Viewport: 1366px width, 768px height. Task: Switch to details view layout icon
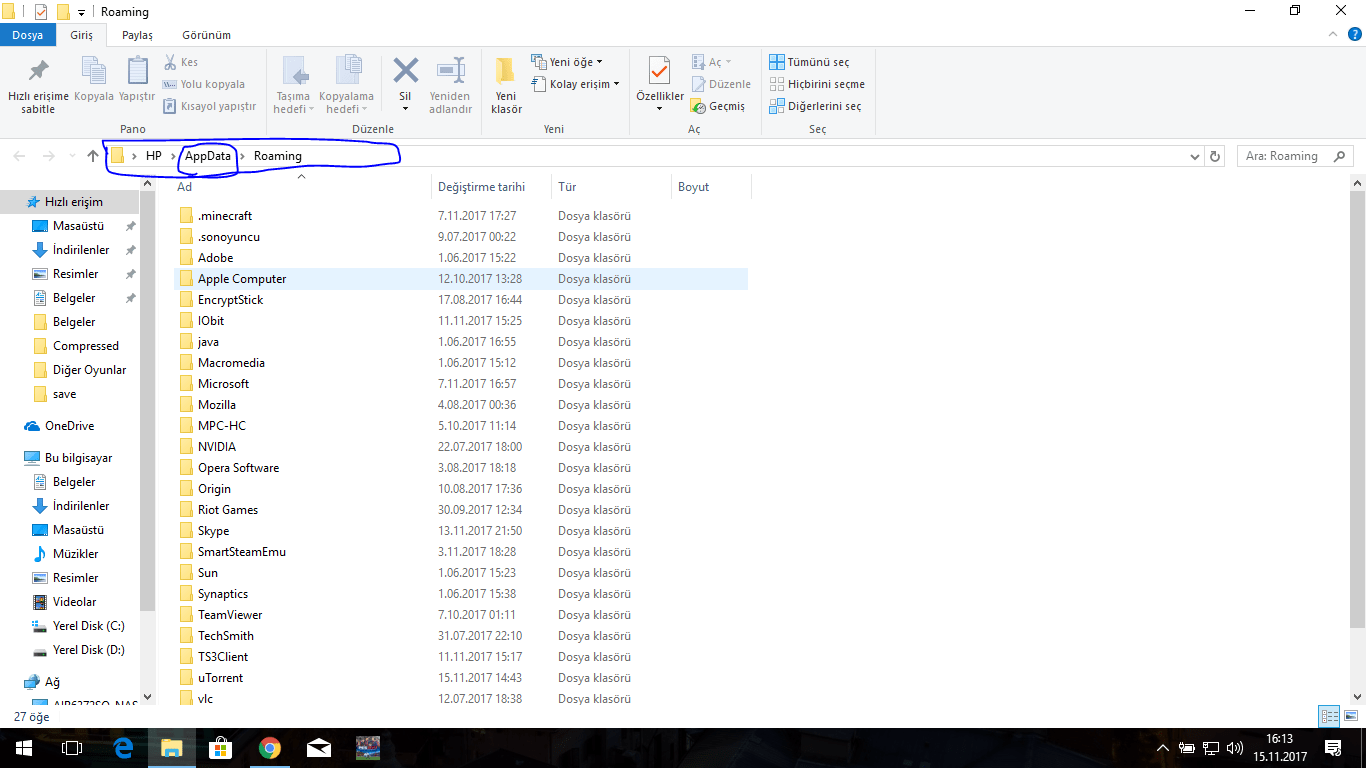point(1329,716)
